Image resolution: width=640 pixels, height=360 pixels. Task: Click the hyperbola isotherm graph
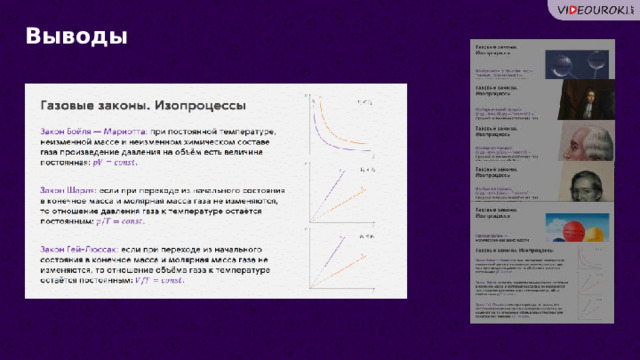[x=340, y=126]
